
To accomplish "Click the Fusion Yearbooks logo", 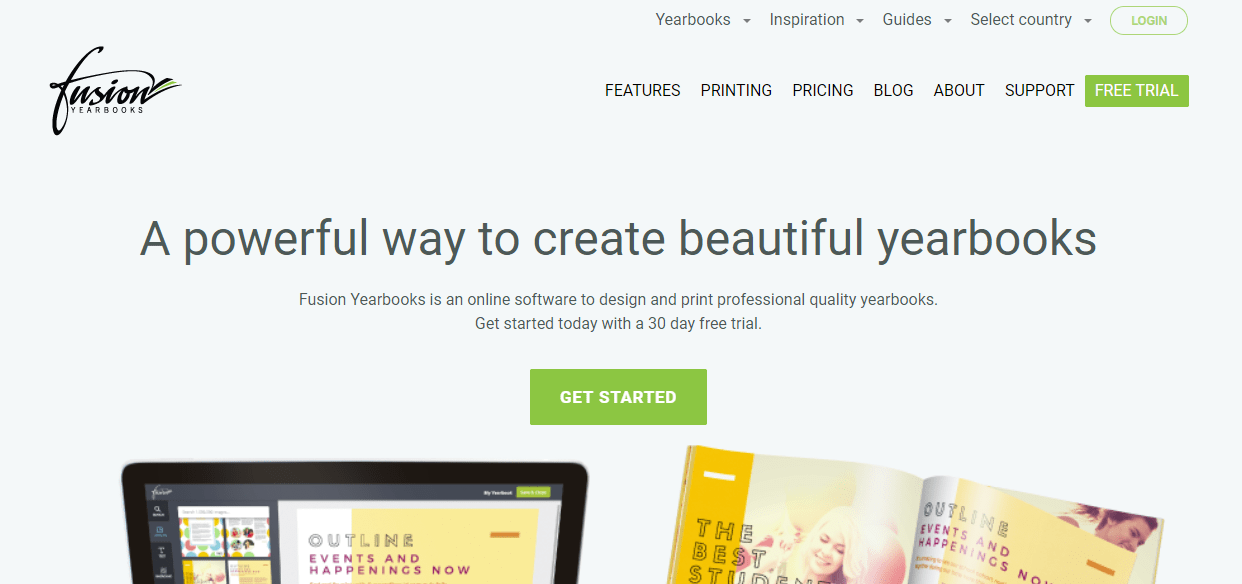I will 115,90.
